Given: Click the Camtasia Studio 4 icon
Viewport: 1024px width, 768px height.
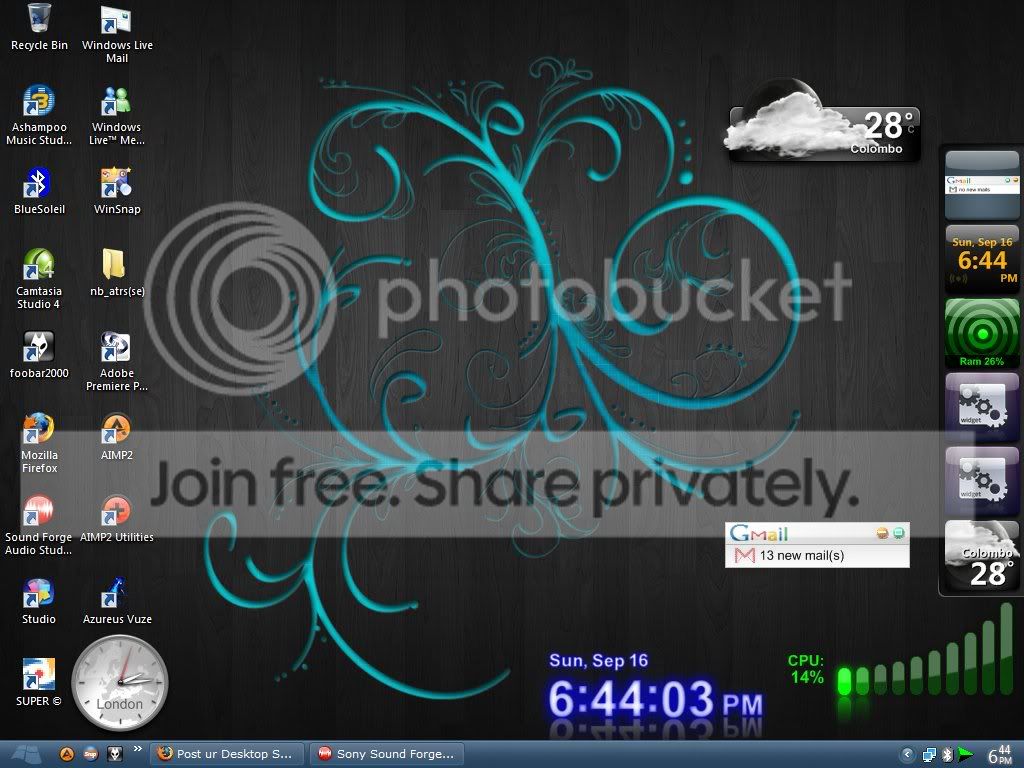Looking at the screenshot, I should [39, 279].
